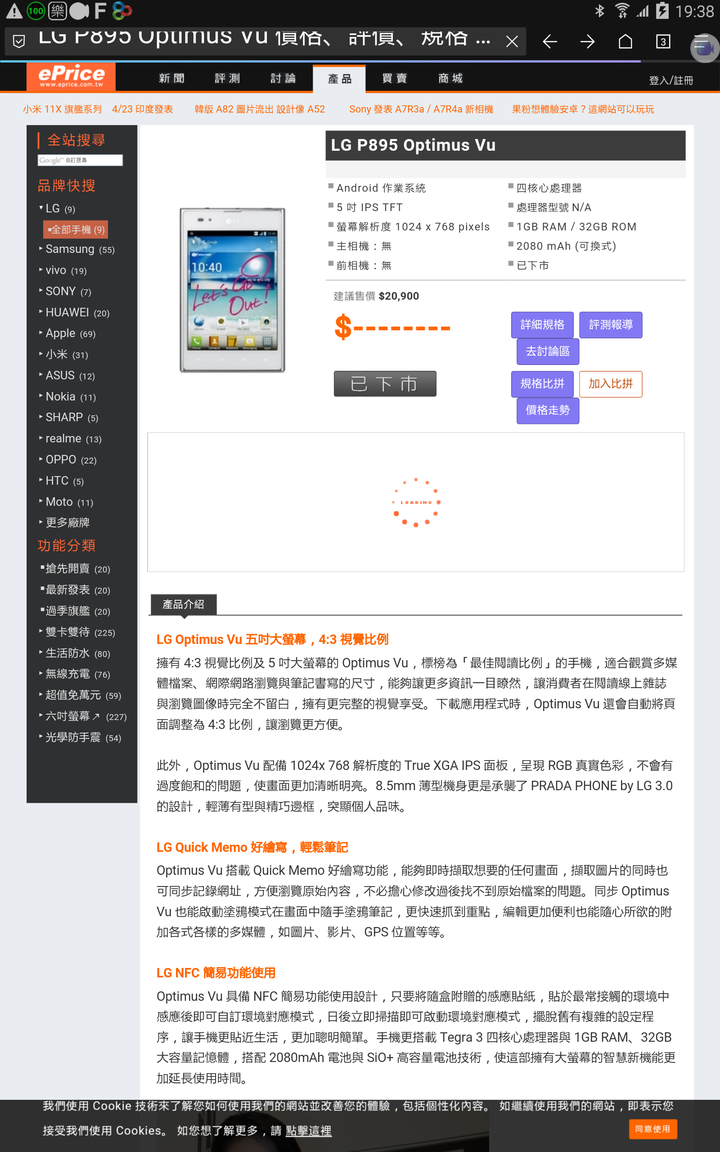Open the tab switcher showing 3 tabs
This screenshot has height=1152, width=720.
pos(663,42)
